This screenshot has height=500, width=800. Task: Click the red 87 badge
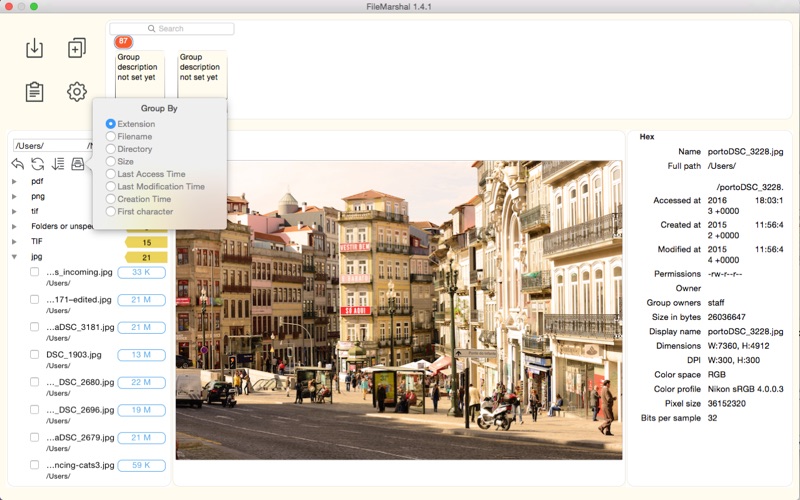click(x=123, y=41)
